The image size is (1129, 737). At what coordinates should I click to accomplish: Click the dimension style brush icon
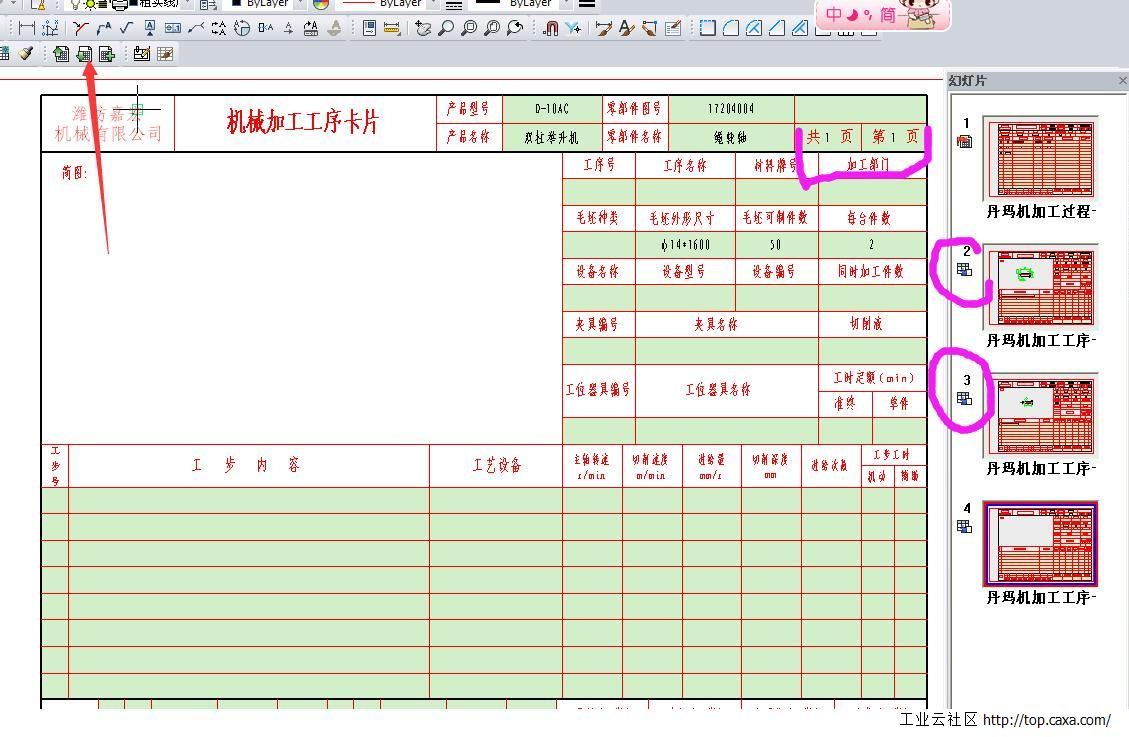603,28
